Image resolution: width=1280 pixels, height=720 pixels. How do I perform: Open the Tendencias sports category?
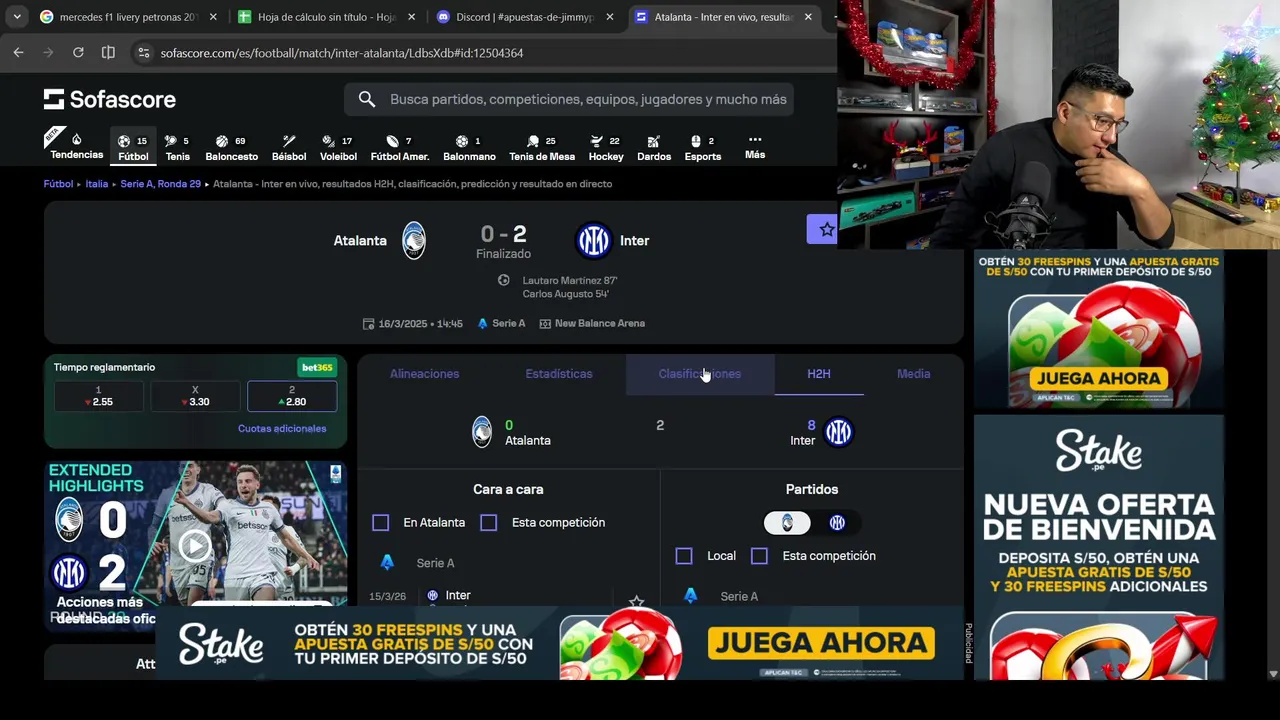coord(77,147)
